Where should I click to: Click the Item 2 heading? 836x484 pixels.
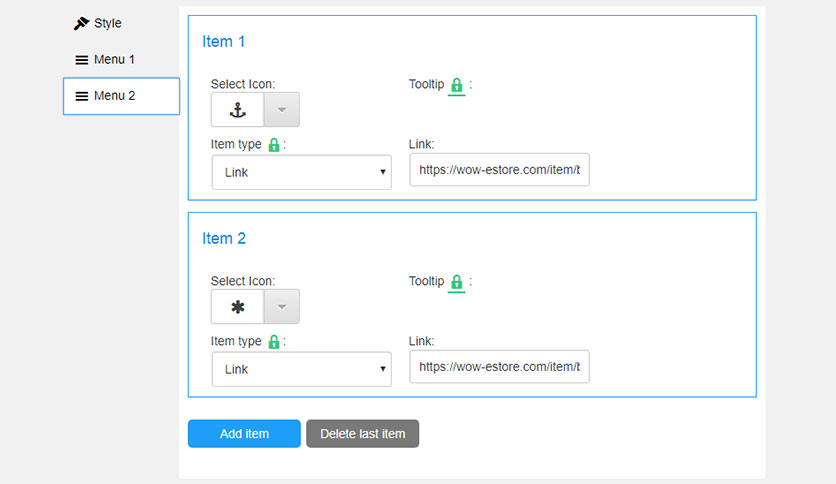click(x=224, y=238)
